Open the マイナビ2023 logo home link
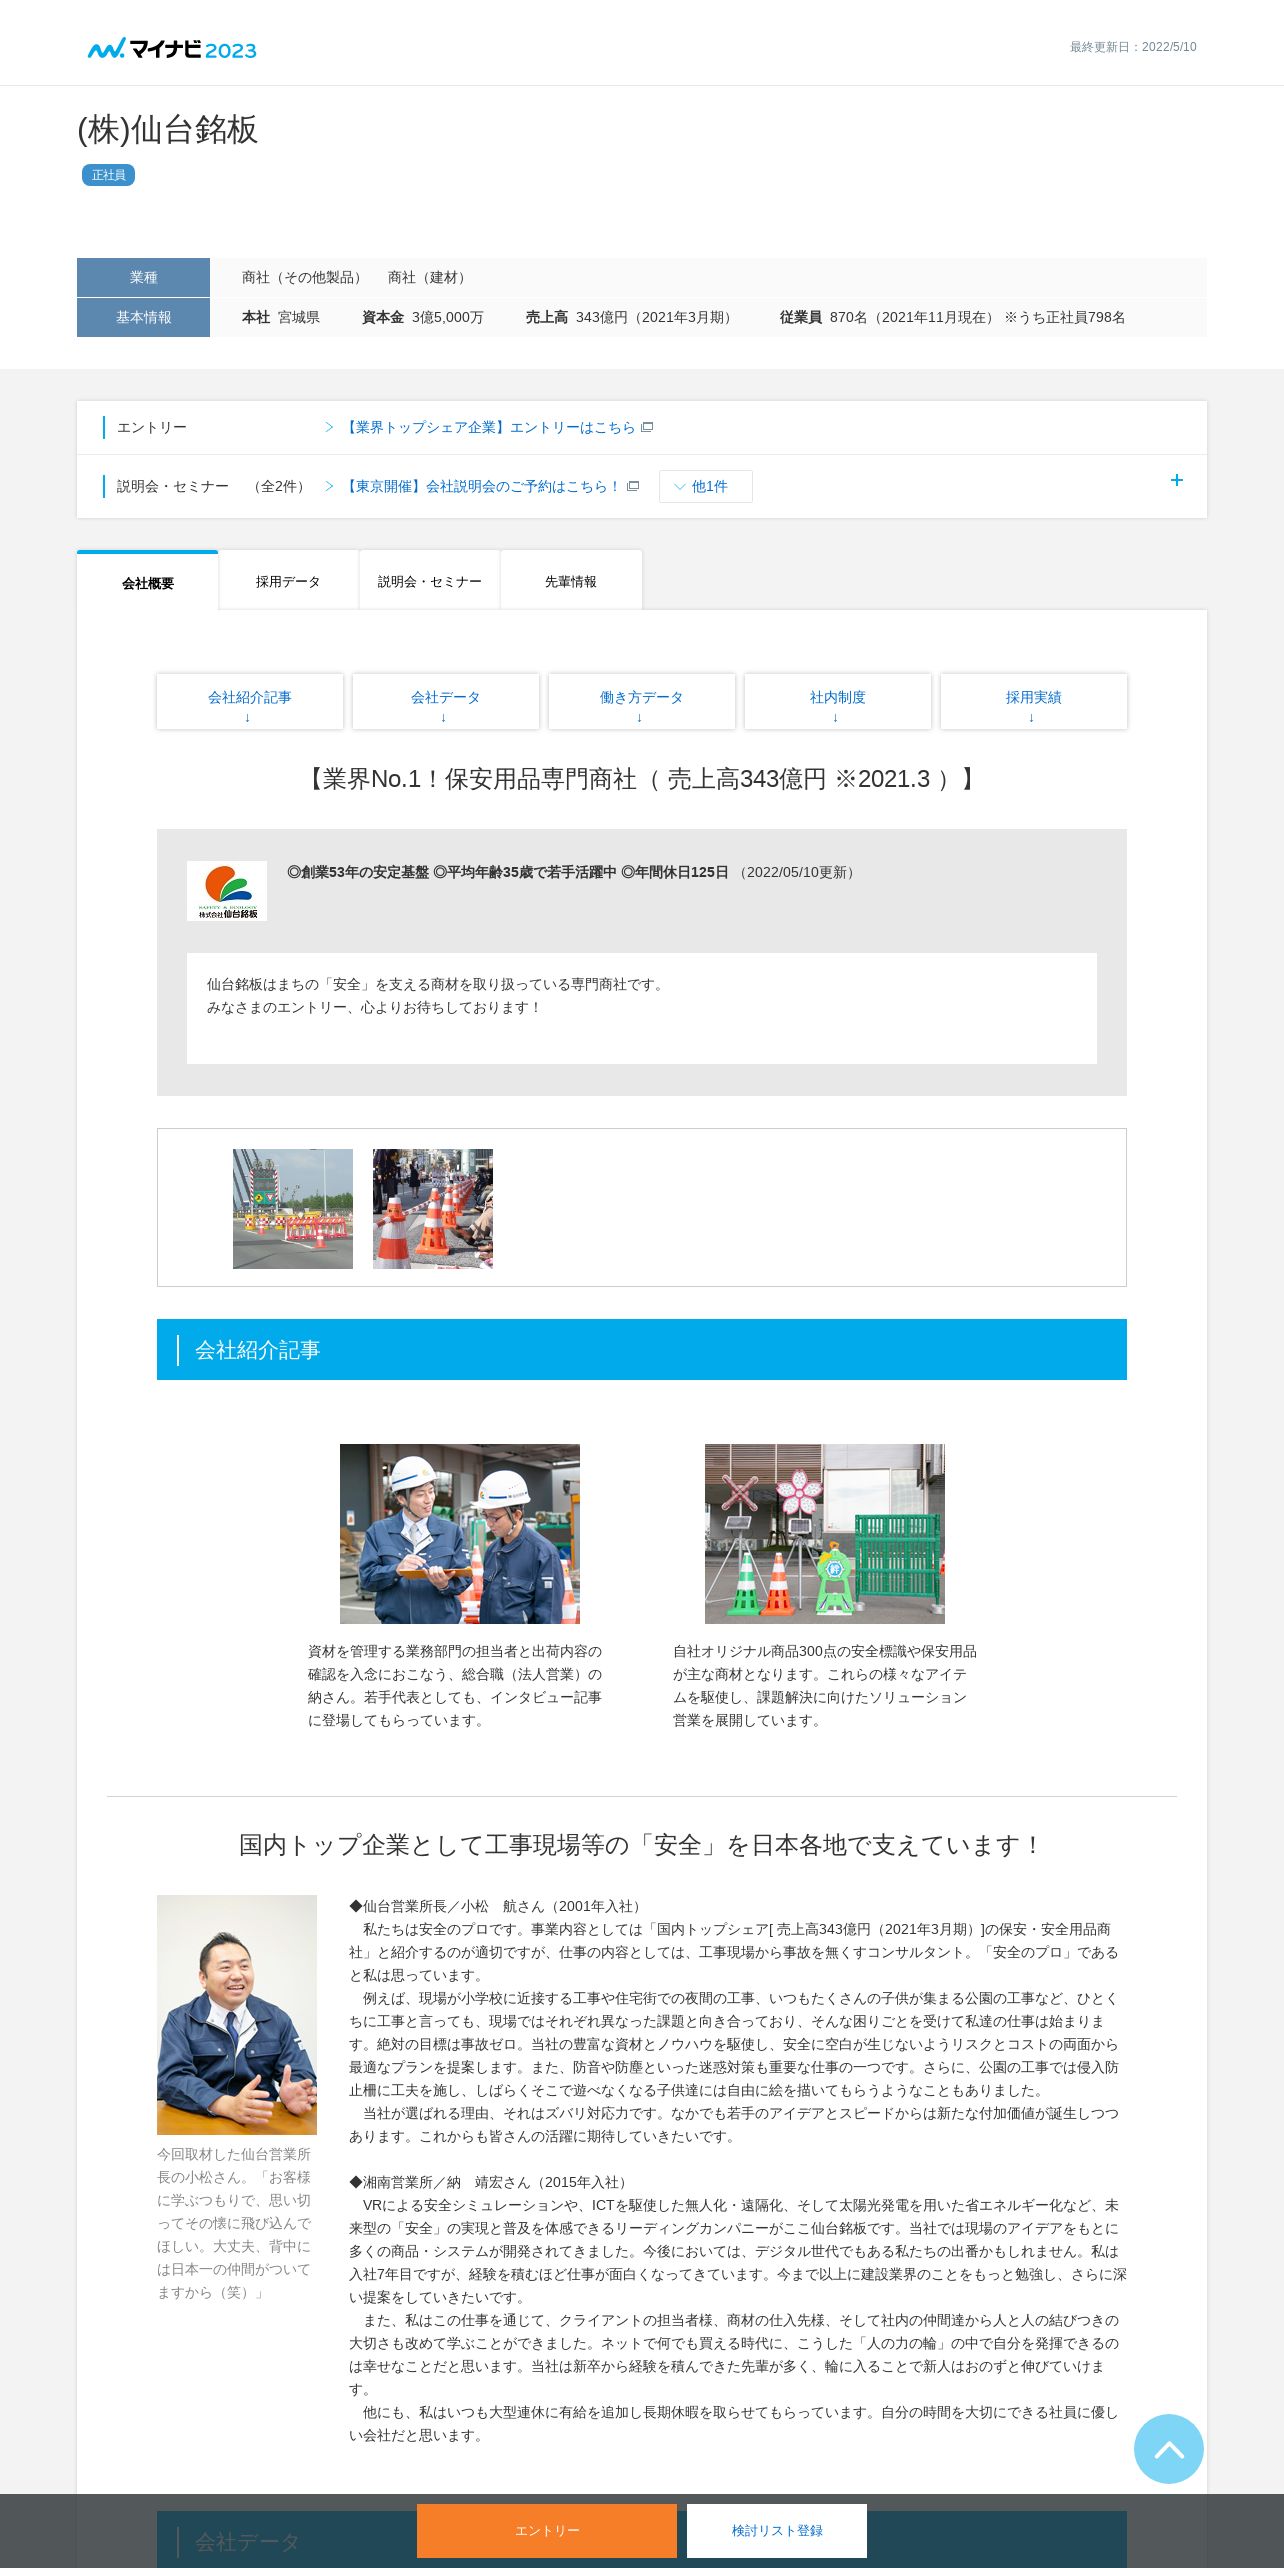 point(172,49)
